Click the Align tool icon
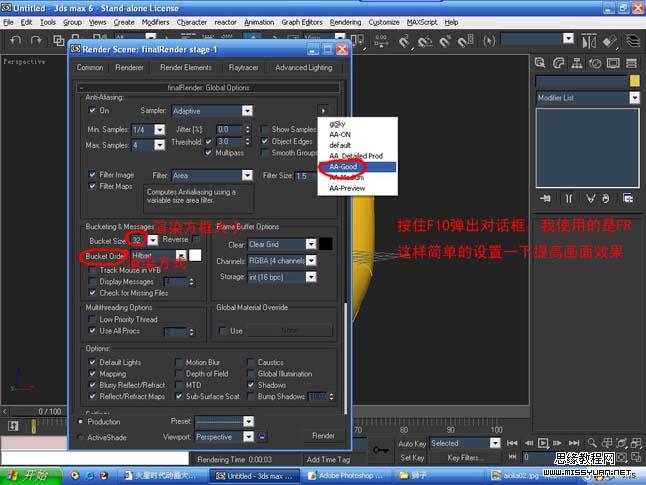646x485 pixels. pos(609,41)
